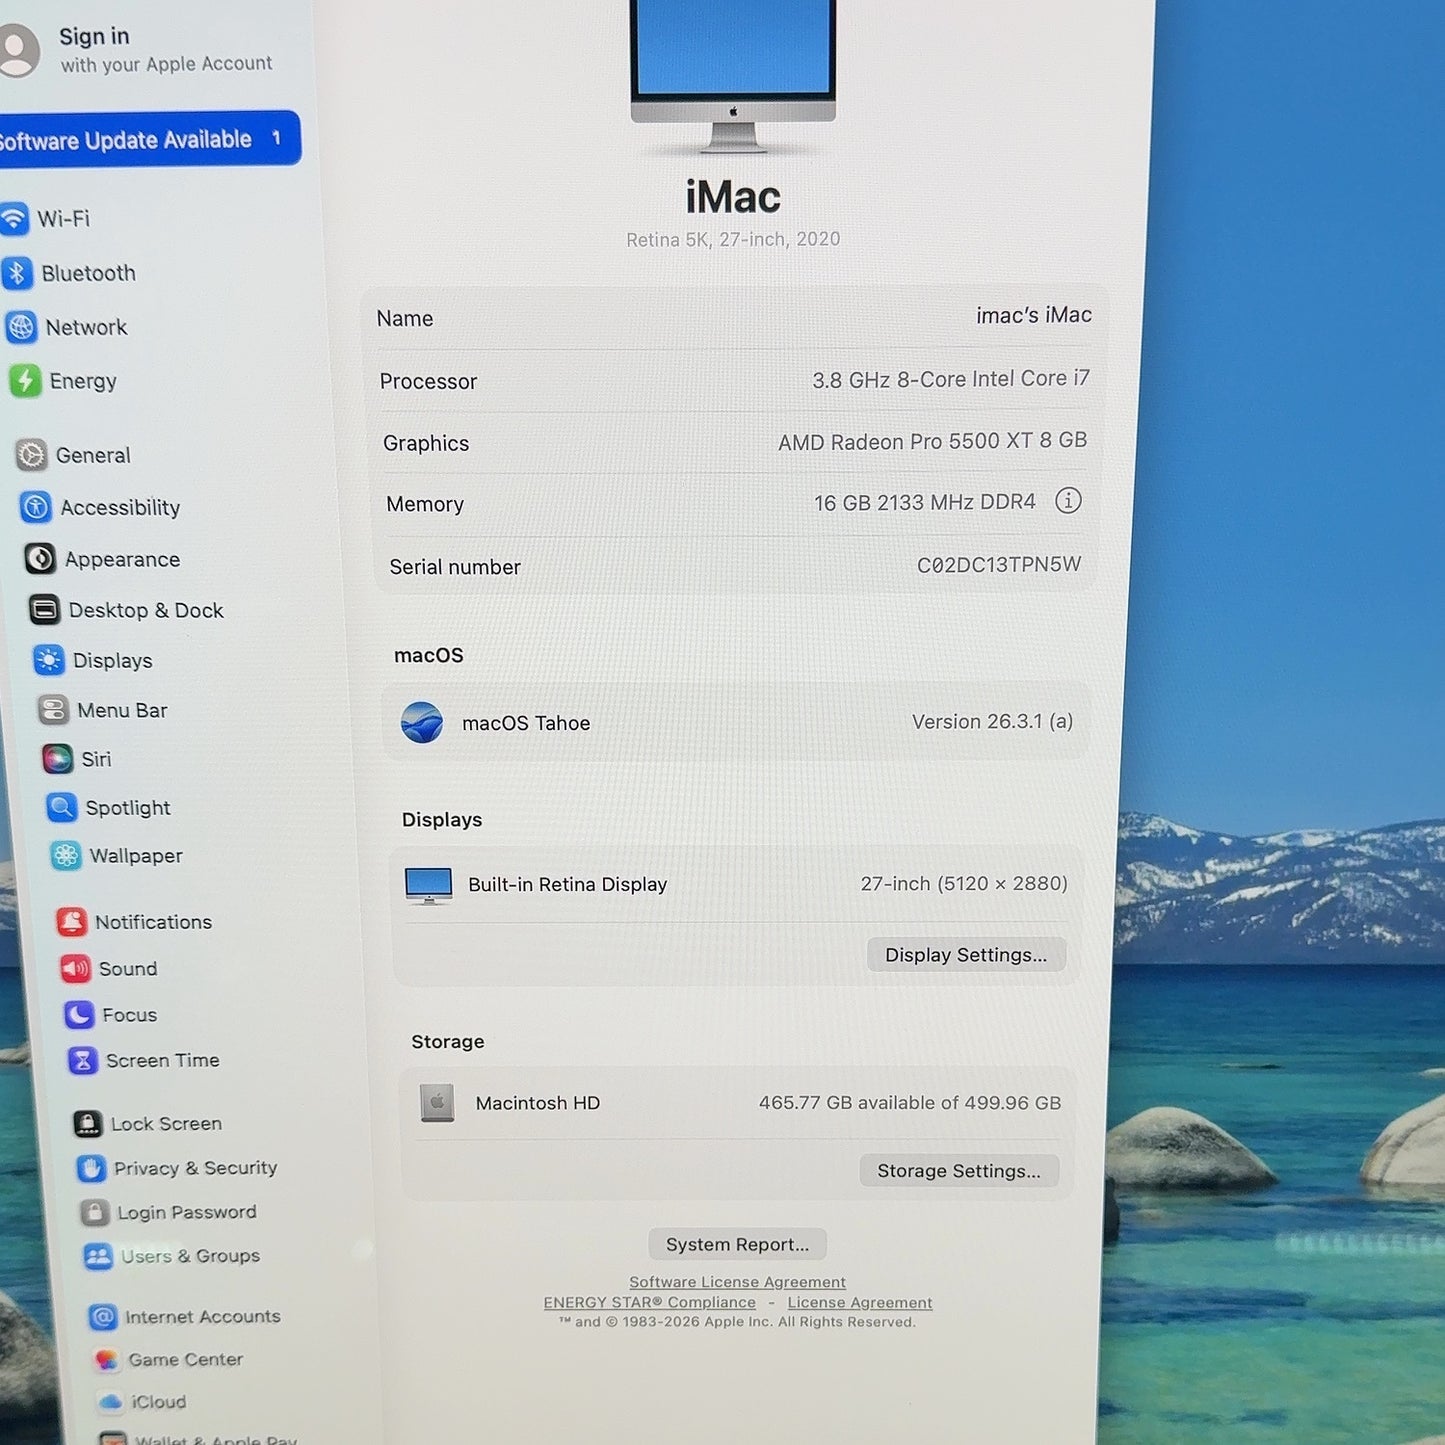The width and height of the screenshot is (1445, 1445).
Task: Open the Software License Agreement link
Action: [x=737, y=1282]
